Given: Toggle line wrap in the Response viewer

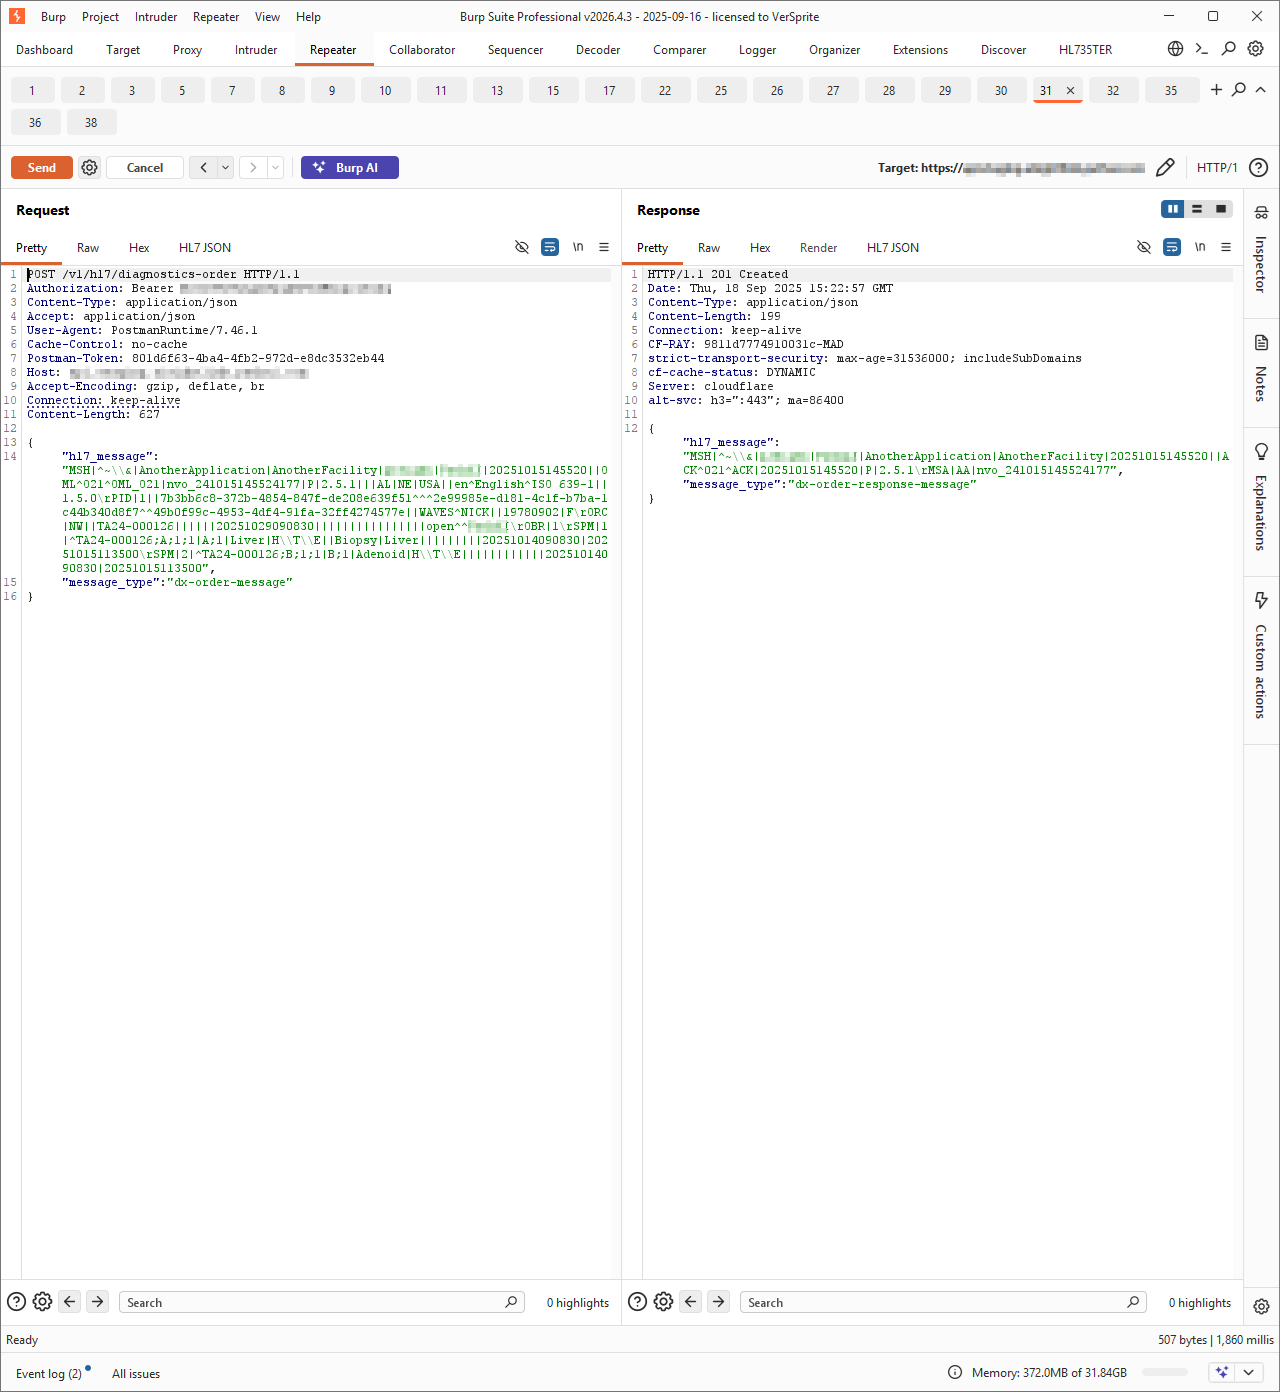Looking at the screenshot, I should coord(1172,247).
